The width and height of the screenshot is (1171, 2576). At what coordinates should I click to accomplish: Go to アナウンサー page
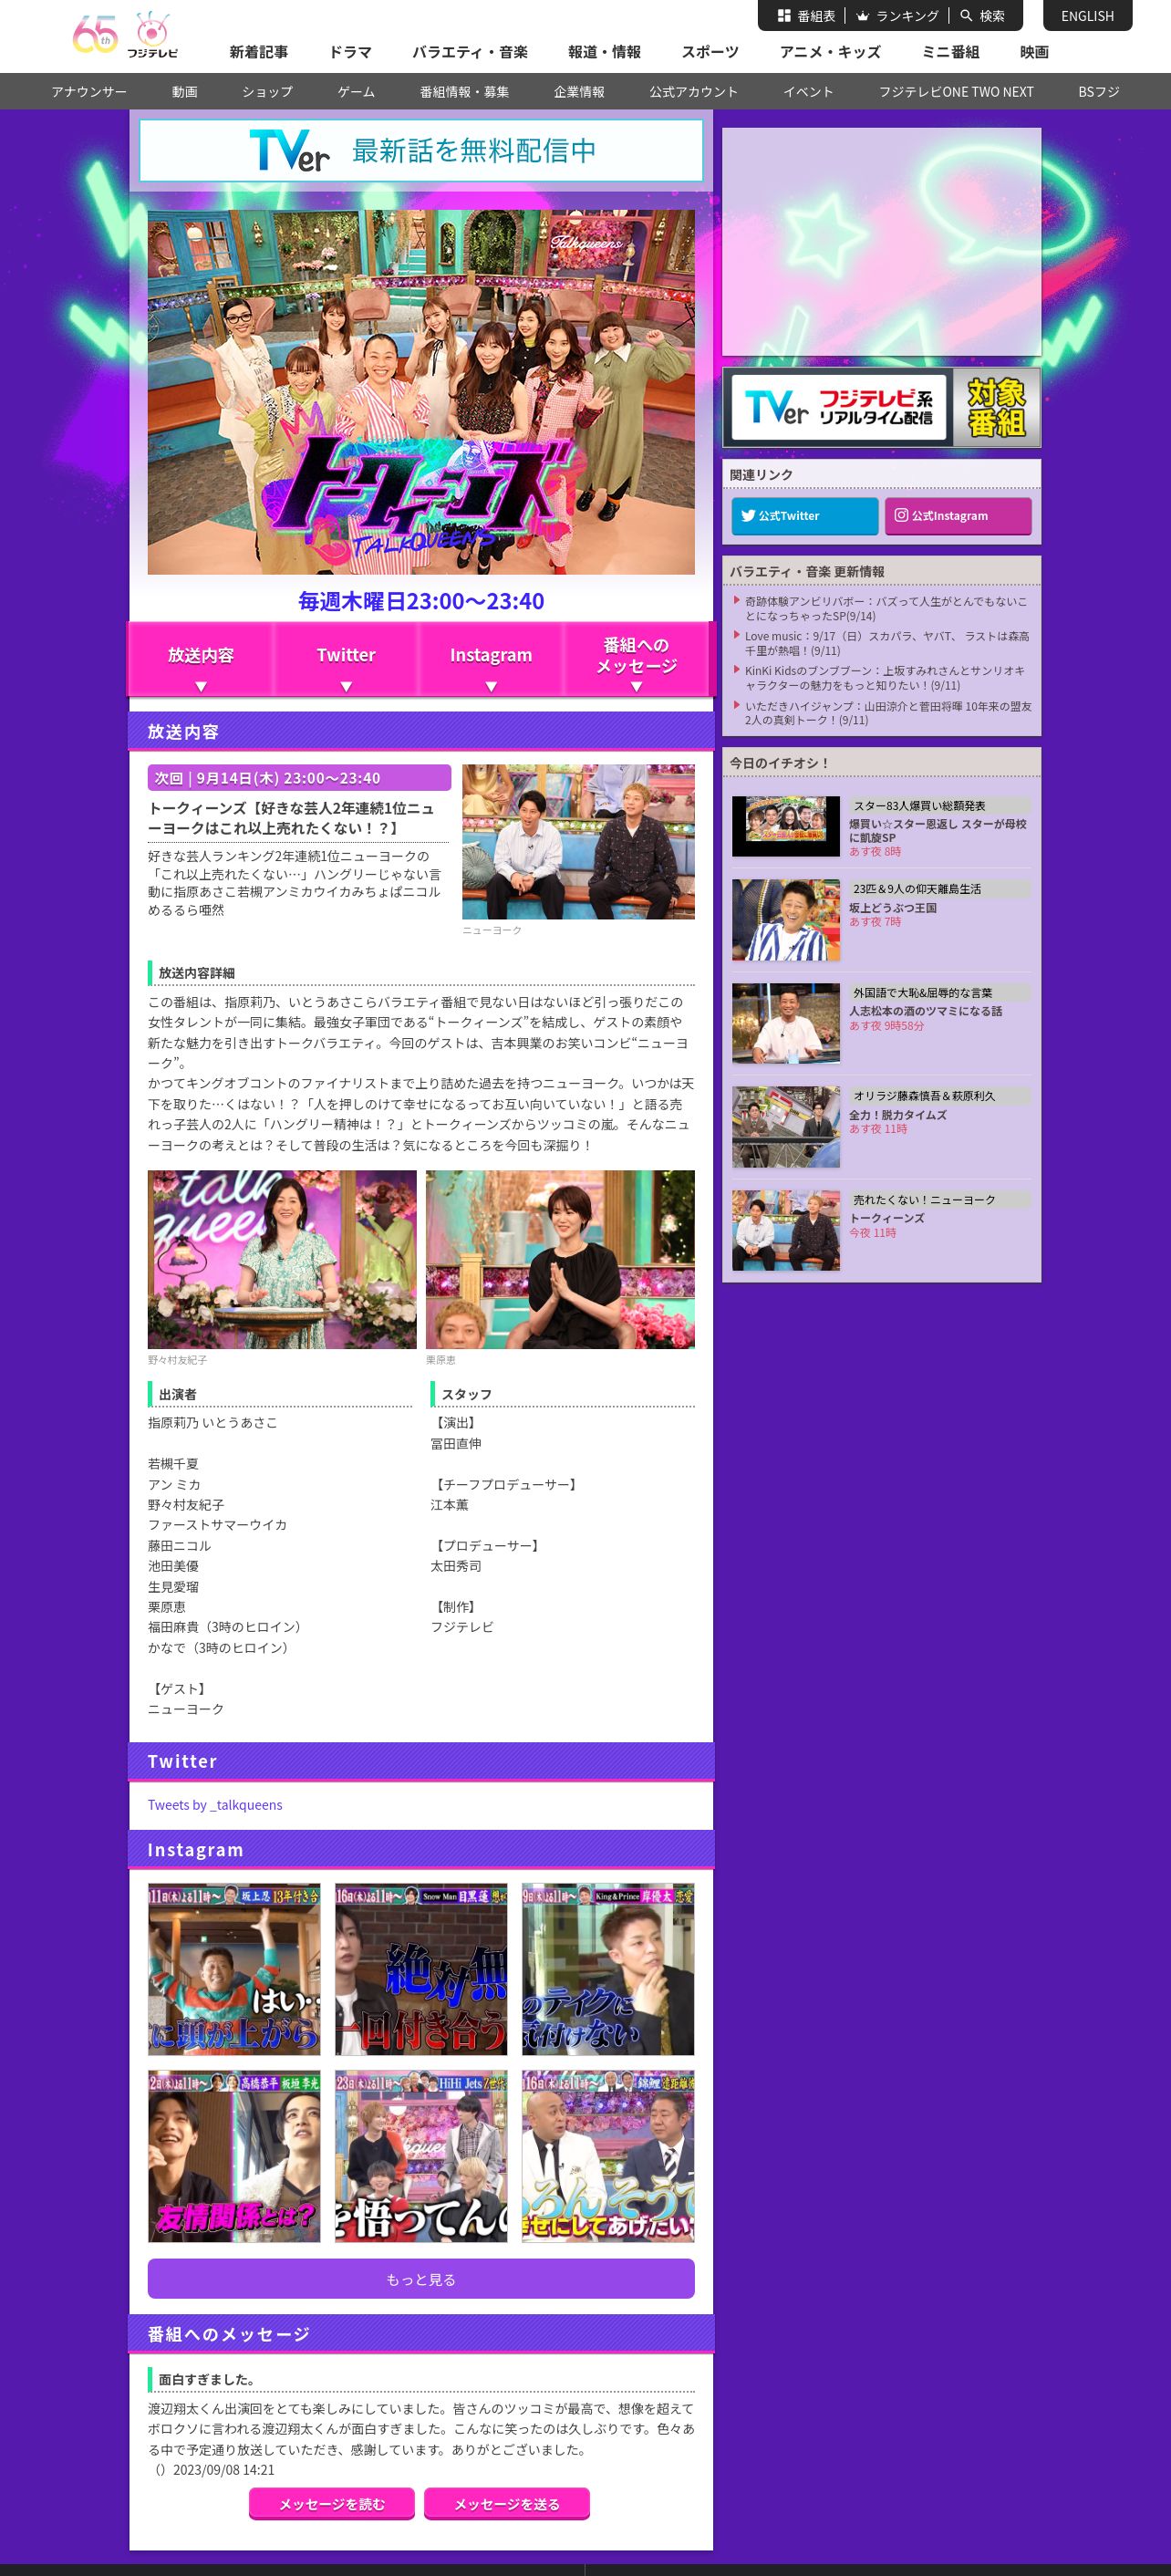(89, 92)
